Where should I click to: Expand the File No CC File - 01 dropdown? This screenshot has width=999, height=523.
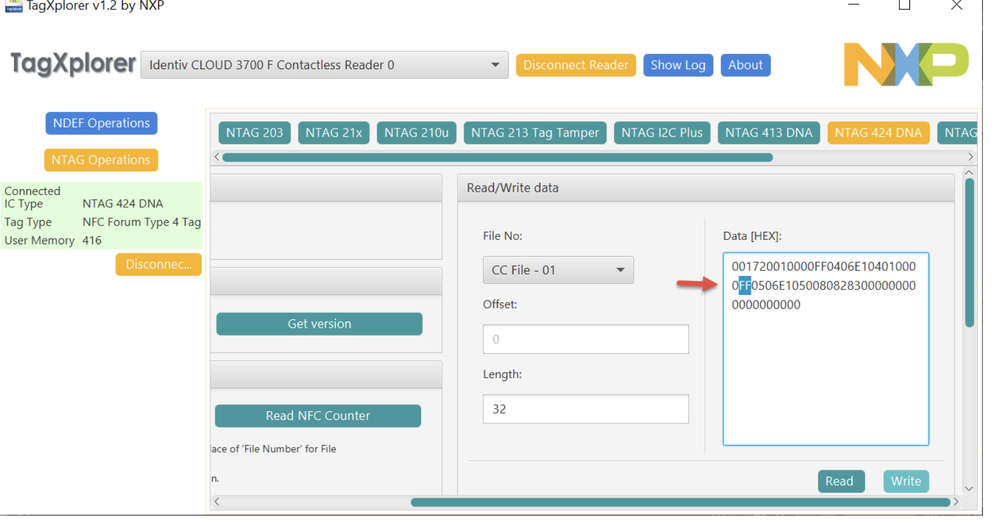tap(558, 270)
